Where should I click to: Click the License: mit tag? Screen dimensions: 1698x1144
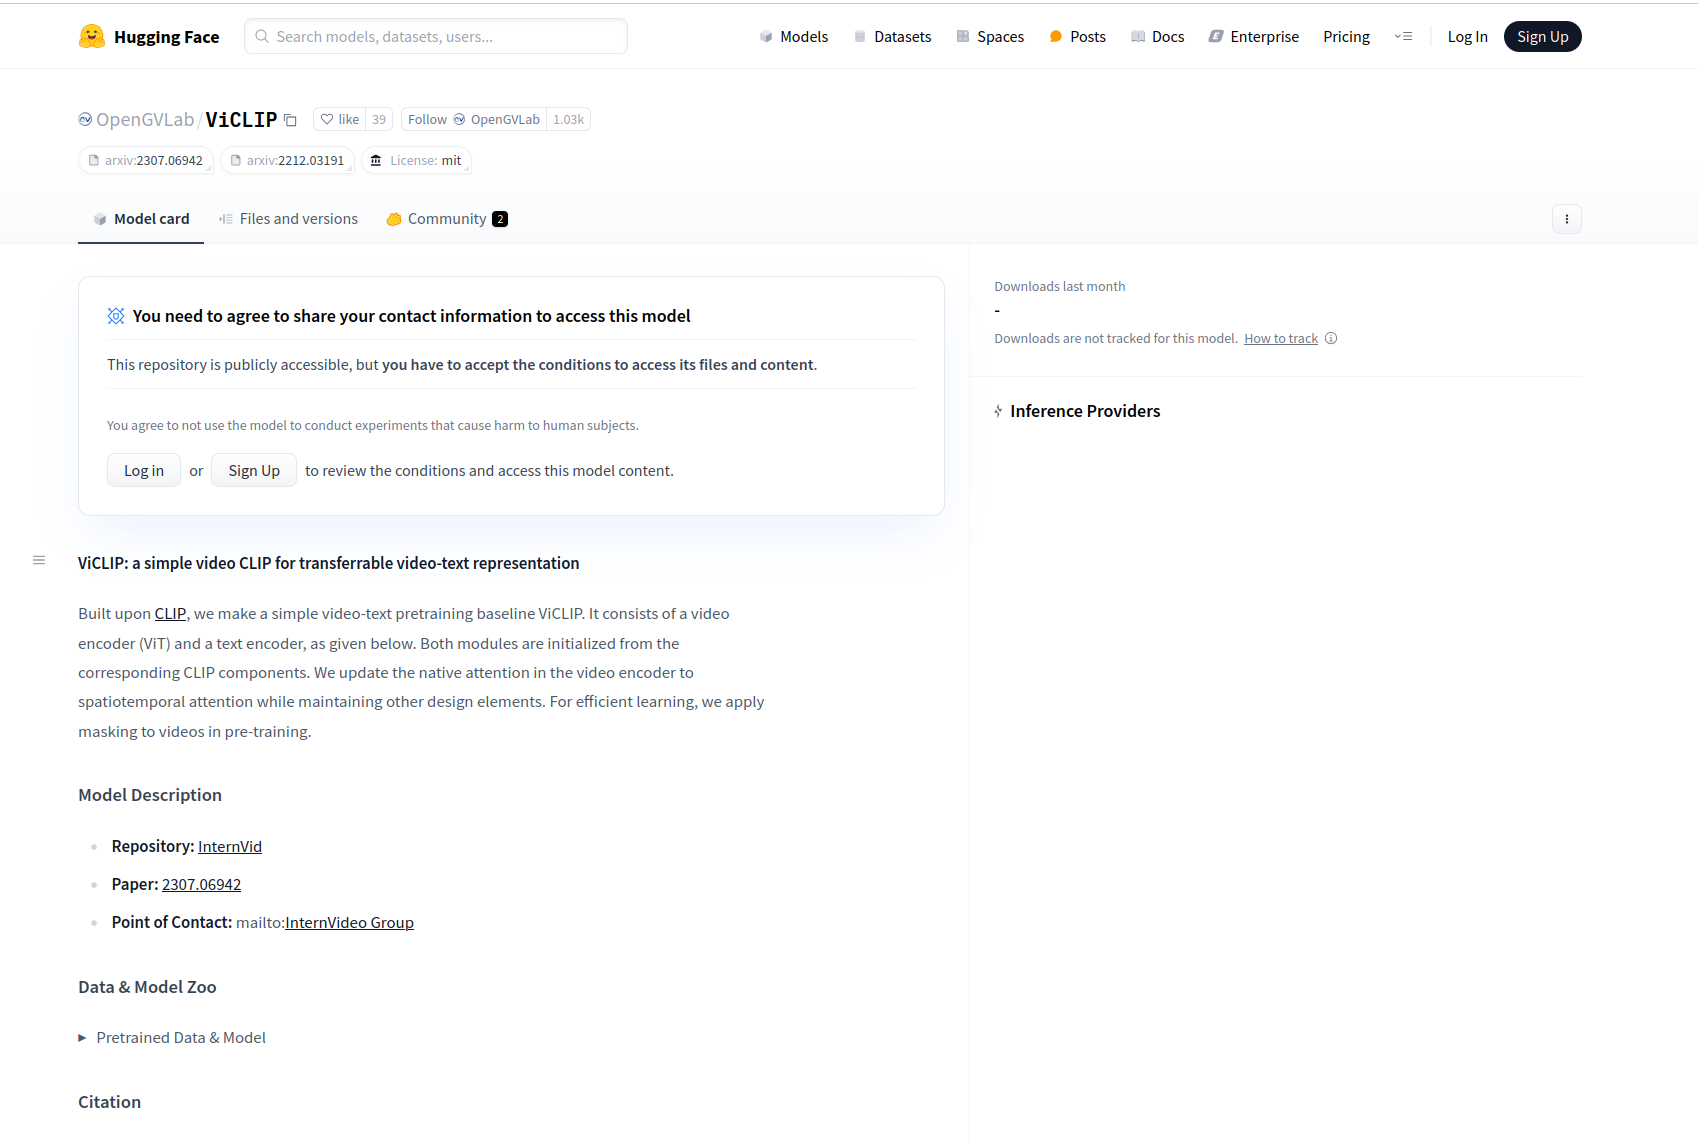pos(416,160)
